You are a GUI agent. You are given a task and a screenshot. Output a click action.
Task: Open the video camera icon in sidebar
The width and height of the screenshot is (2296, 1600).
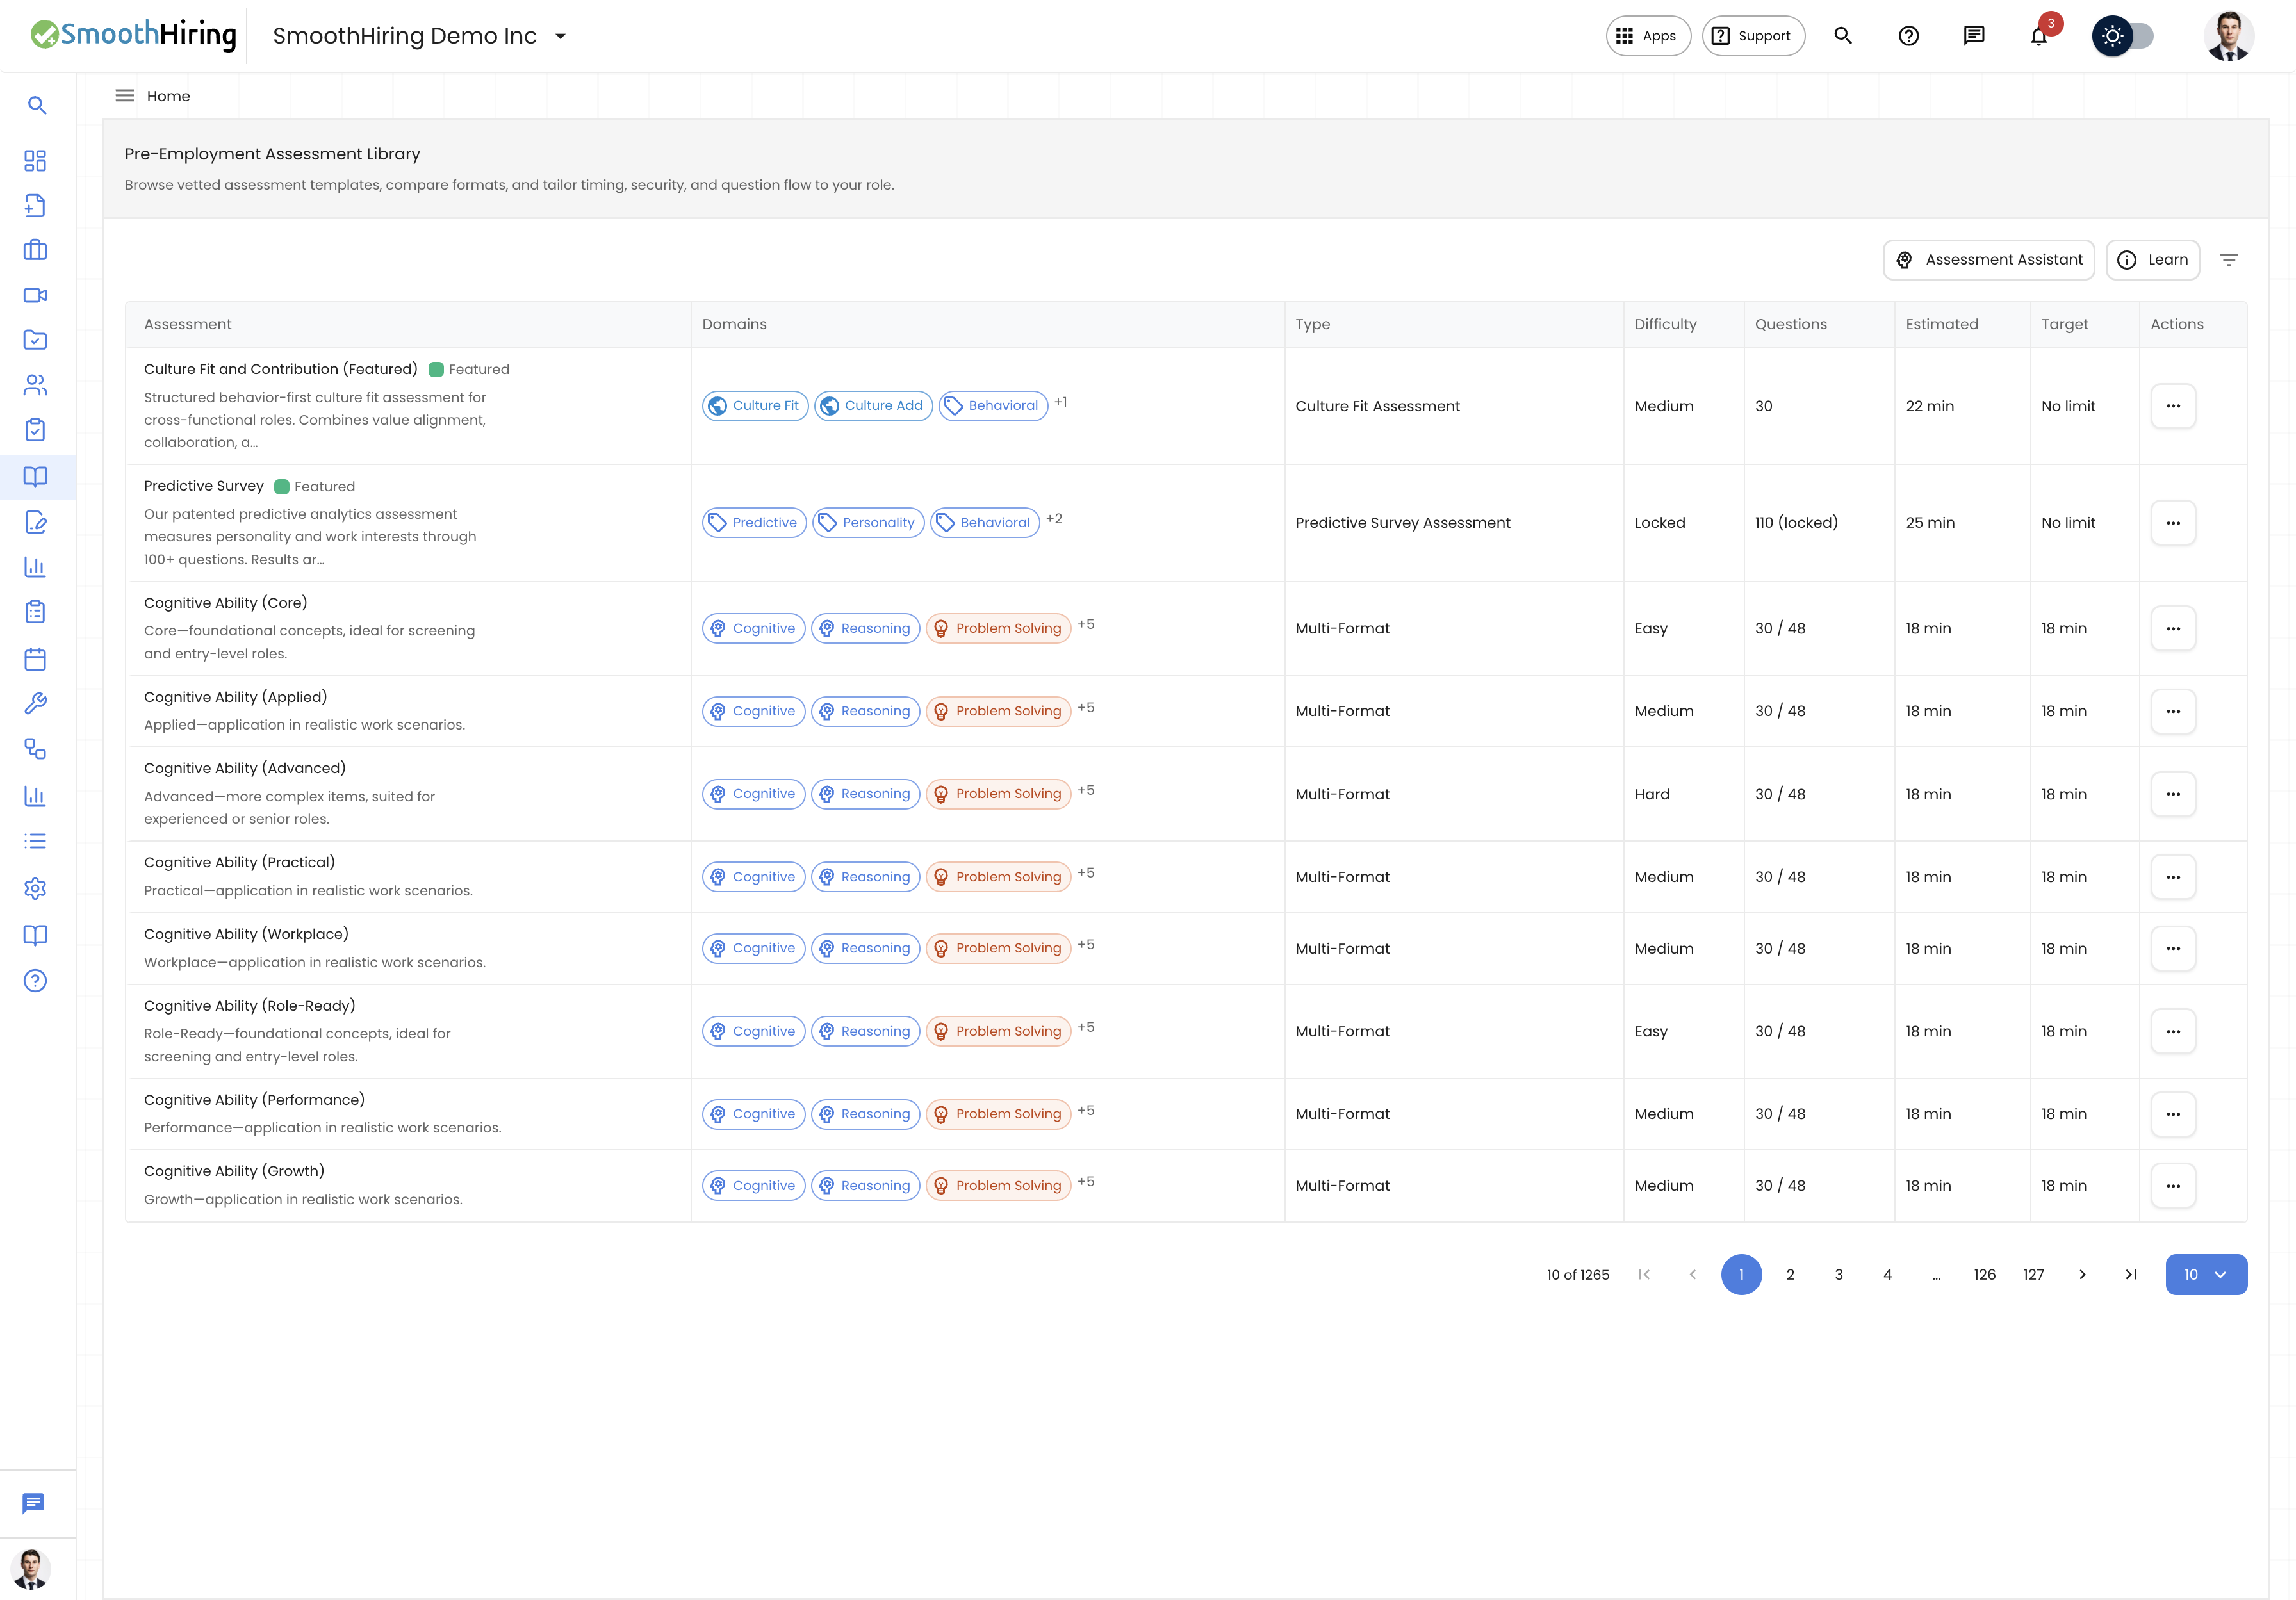tap(35, 295)
